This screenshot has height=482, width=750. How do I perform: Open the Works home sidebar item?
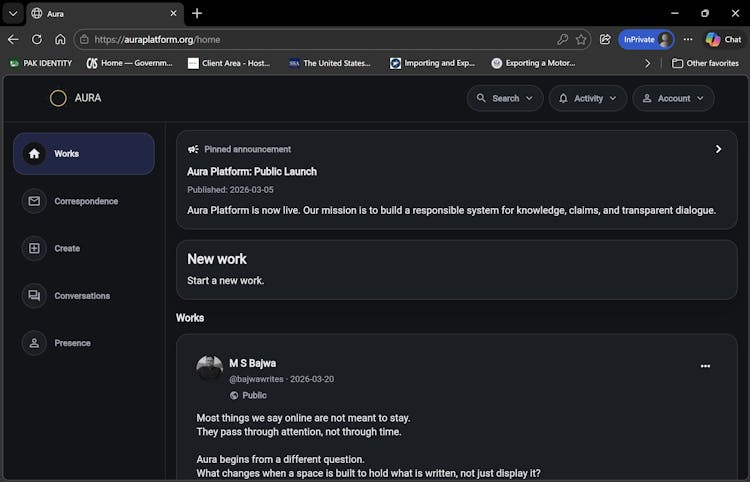pyautogui.click(x=84, y=154)
